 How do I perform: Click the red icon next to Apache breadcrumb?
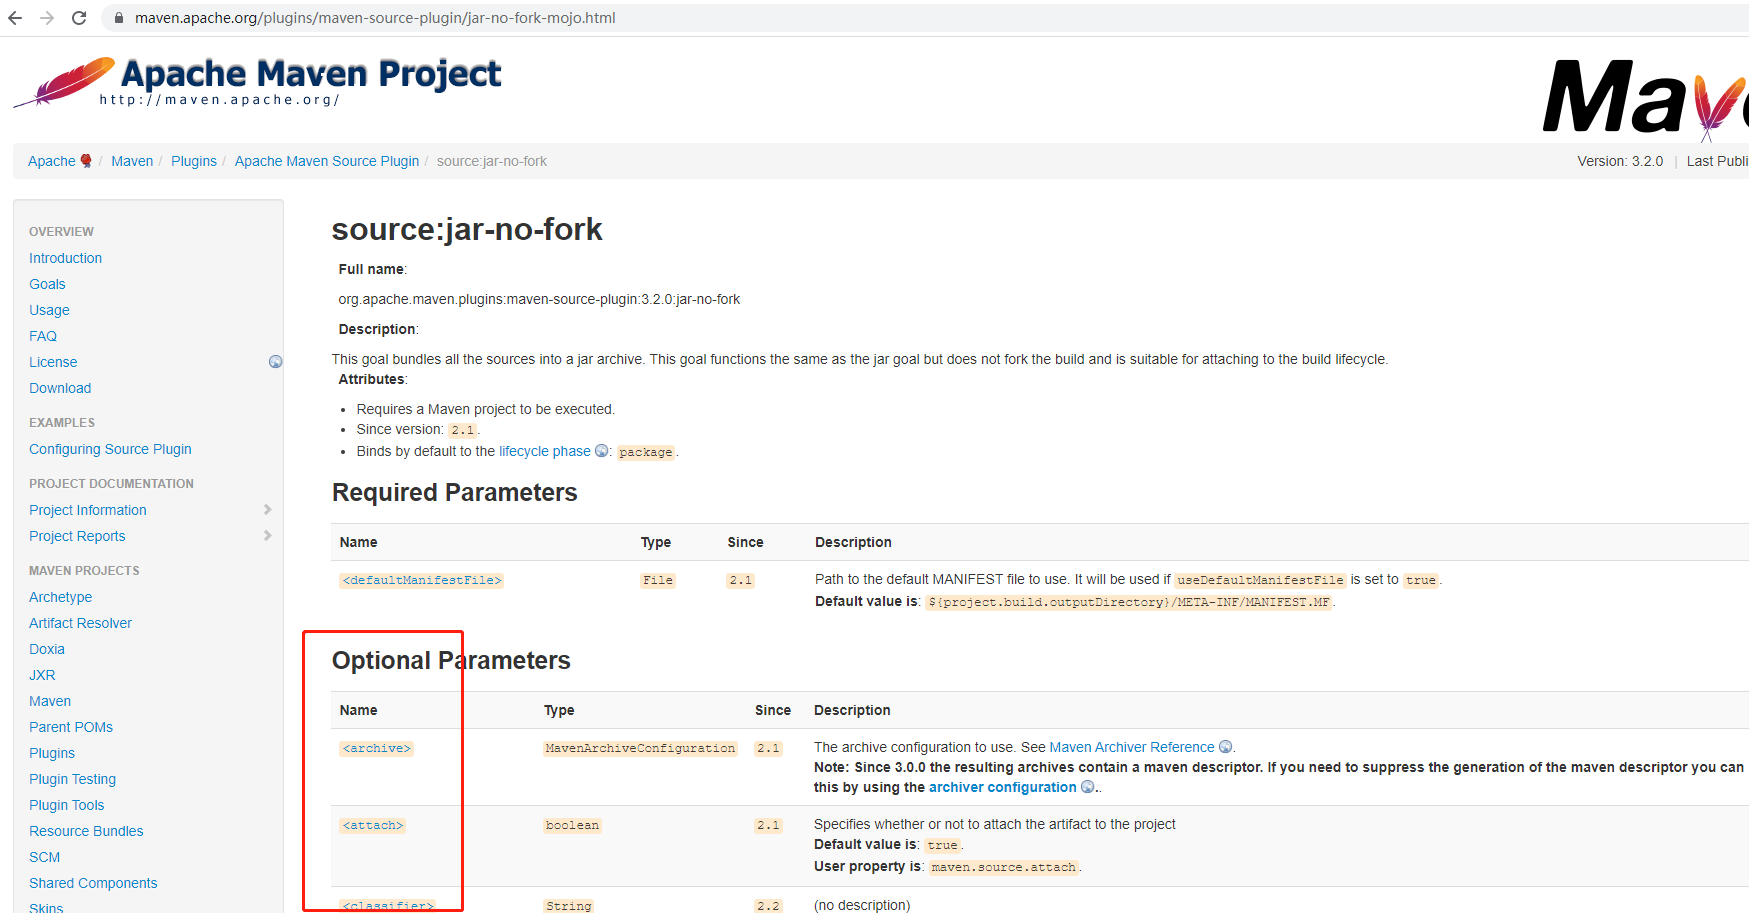pos(86,161)
